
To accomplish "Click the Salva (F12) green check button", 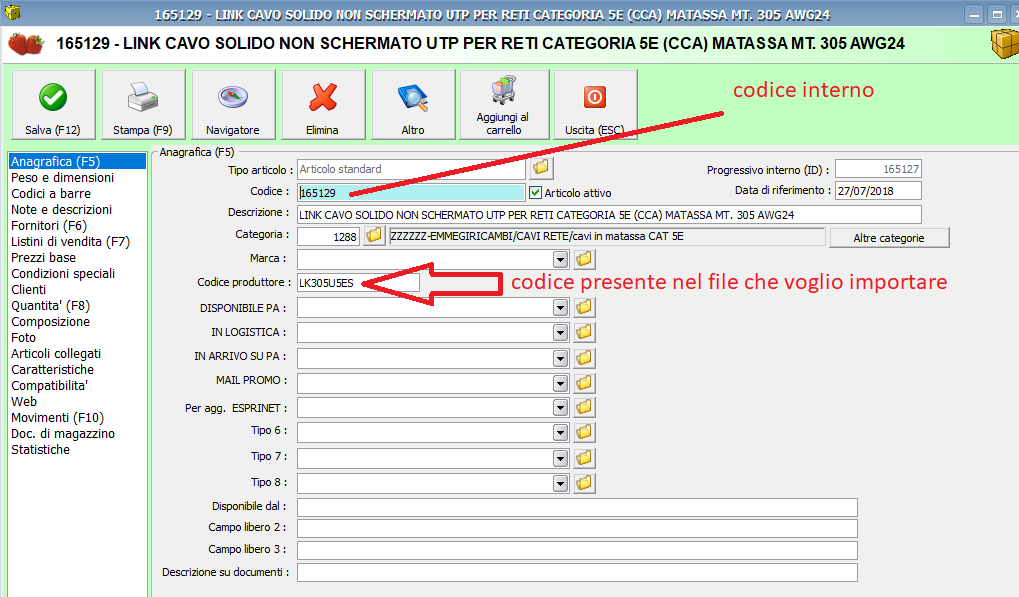I will pos(53,105).
